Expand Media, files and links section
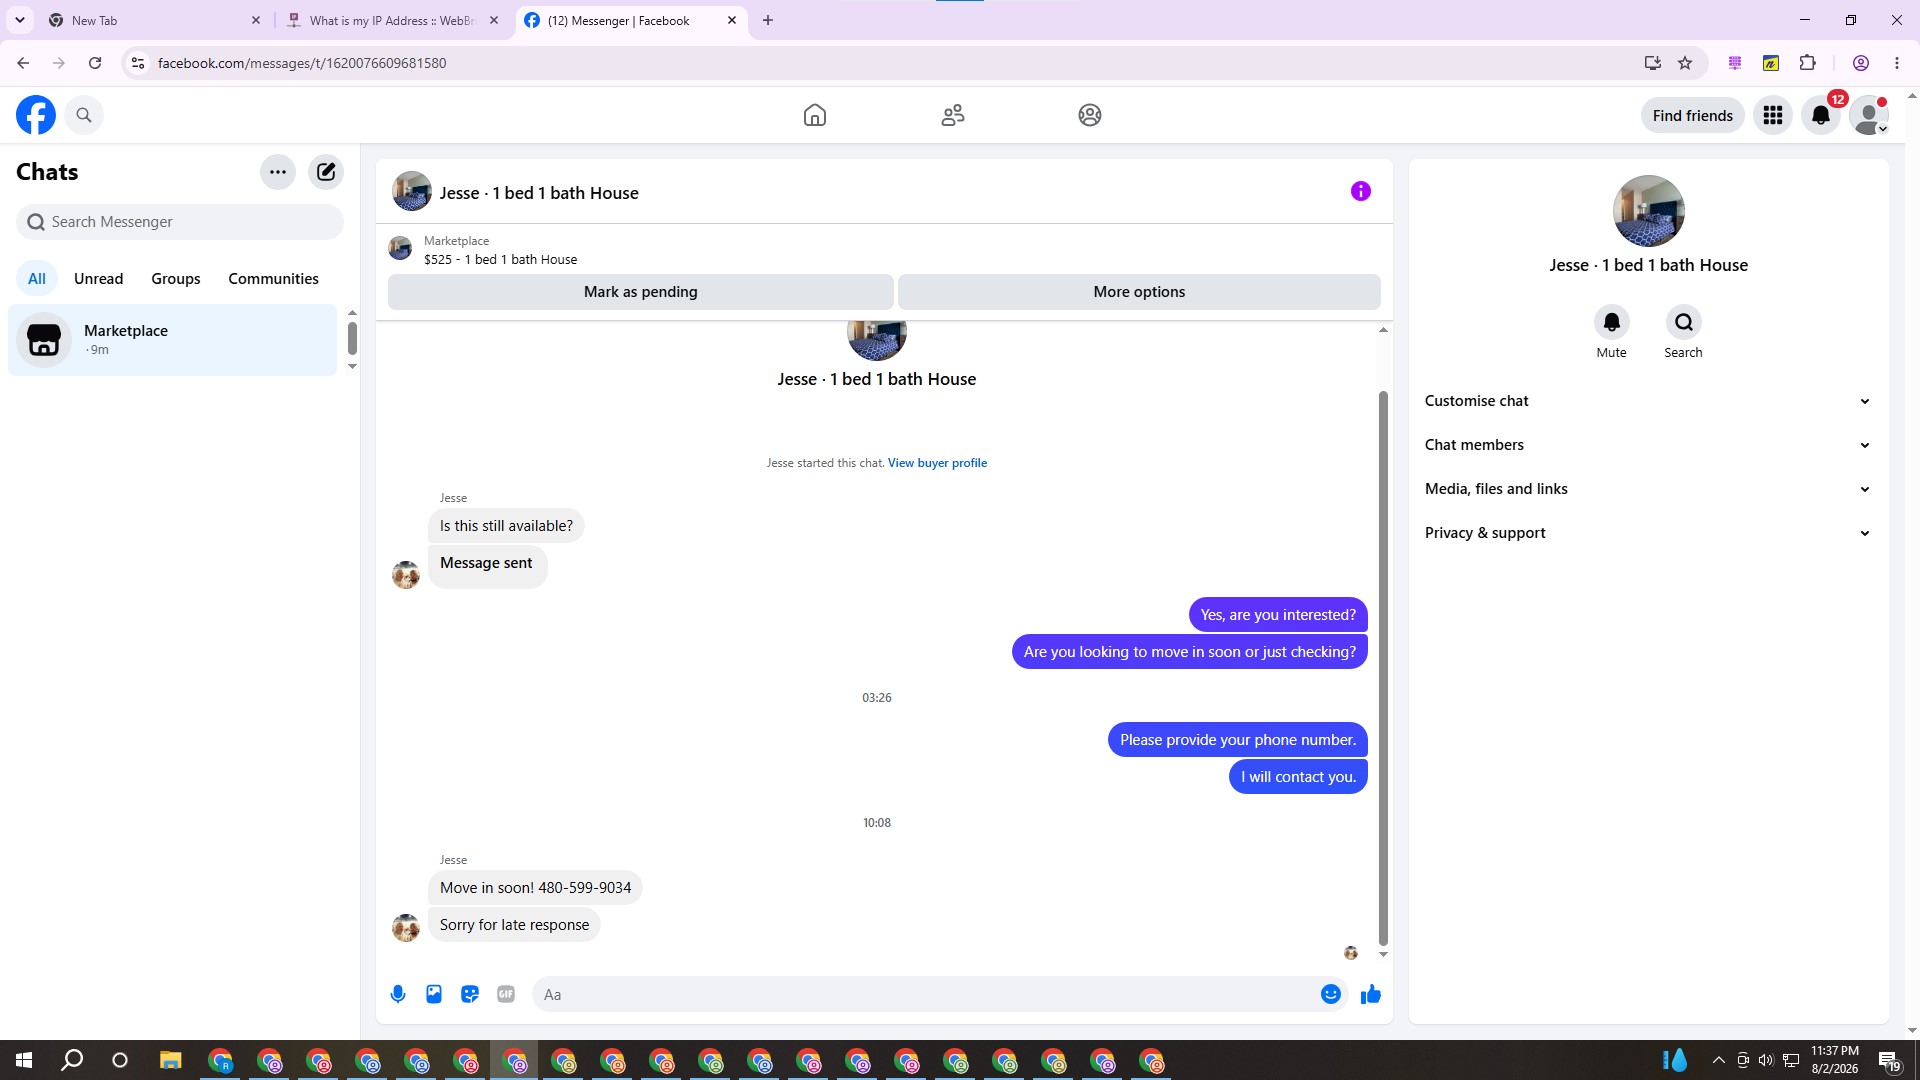 pyautogui.click(x=1648, y=489)
